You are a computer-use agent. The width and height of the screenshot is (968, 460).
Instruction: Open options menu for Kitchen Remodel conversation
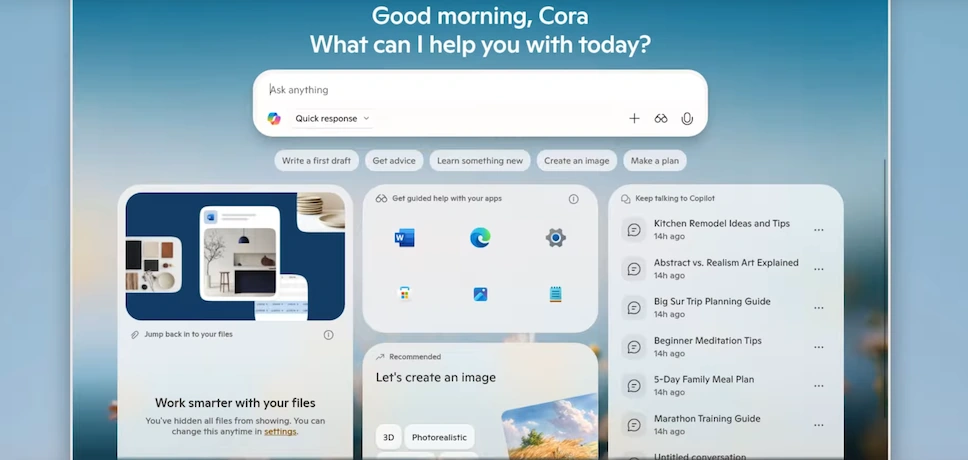tap(819, 230)
